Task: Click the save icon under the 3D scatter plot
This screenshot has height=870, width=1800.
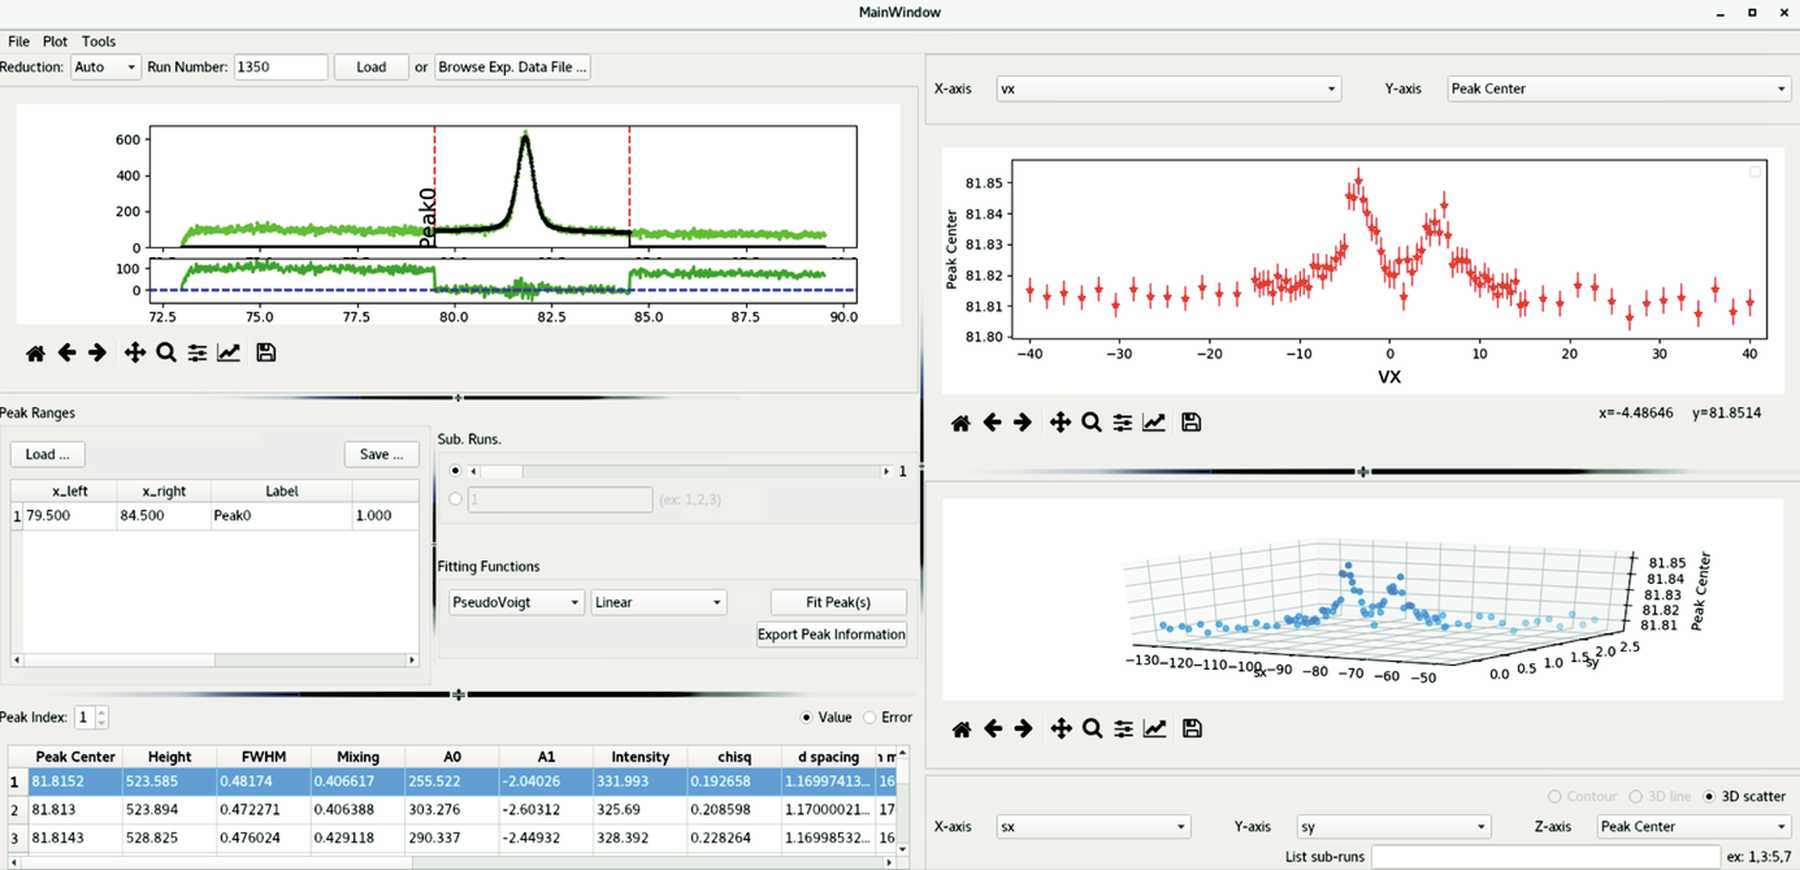Action: coord(1192,729)
